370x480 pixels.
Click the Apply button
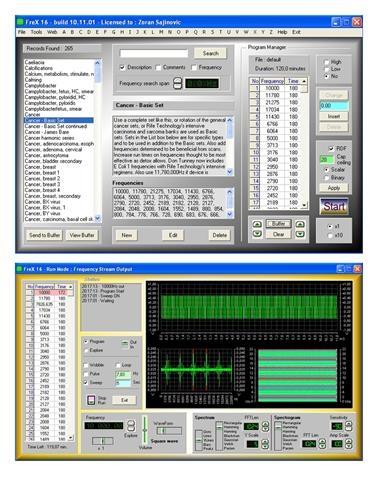tap(334, 188)
